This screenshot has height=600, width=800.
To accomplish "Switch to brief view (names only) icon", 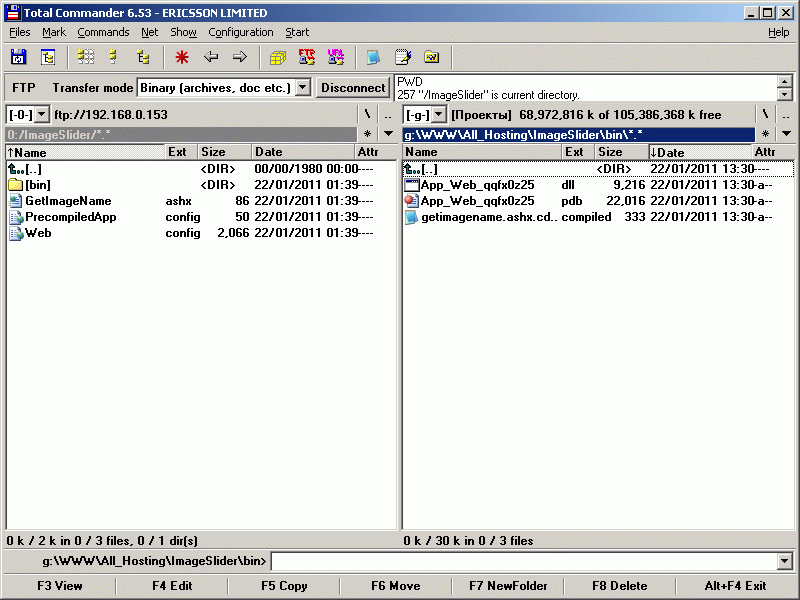I will click(x=85, y=57).
